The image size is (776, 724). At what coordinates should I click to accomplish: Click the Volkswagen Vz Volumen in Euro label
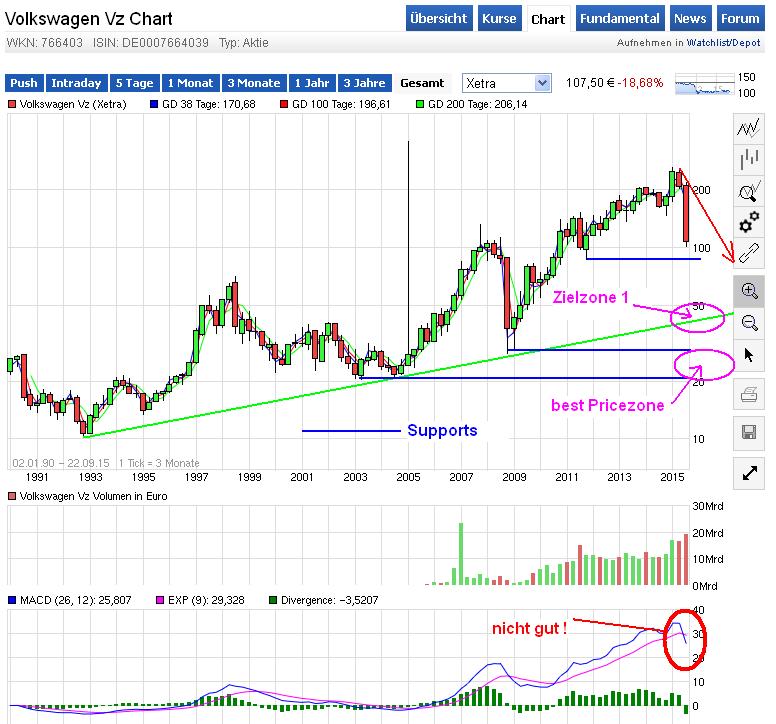coord(94,496)
